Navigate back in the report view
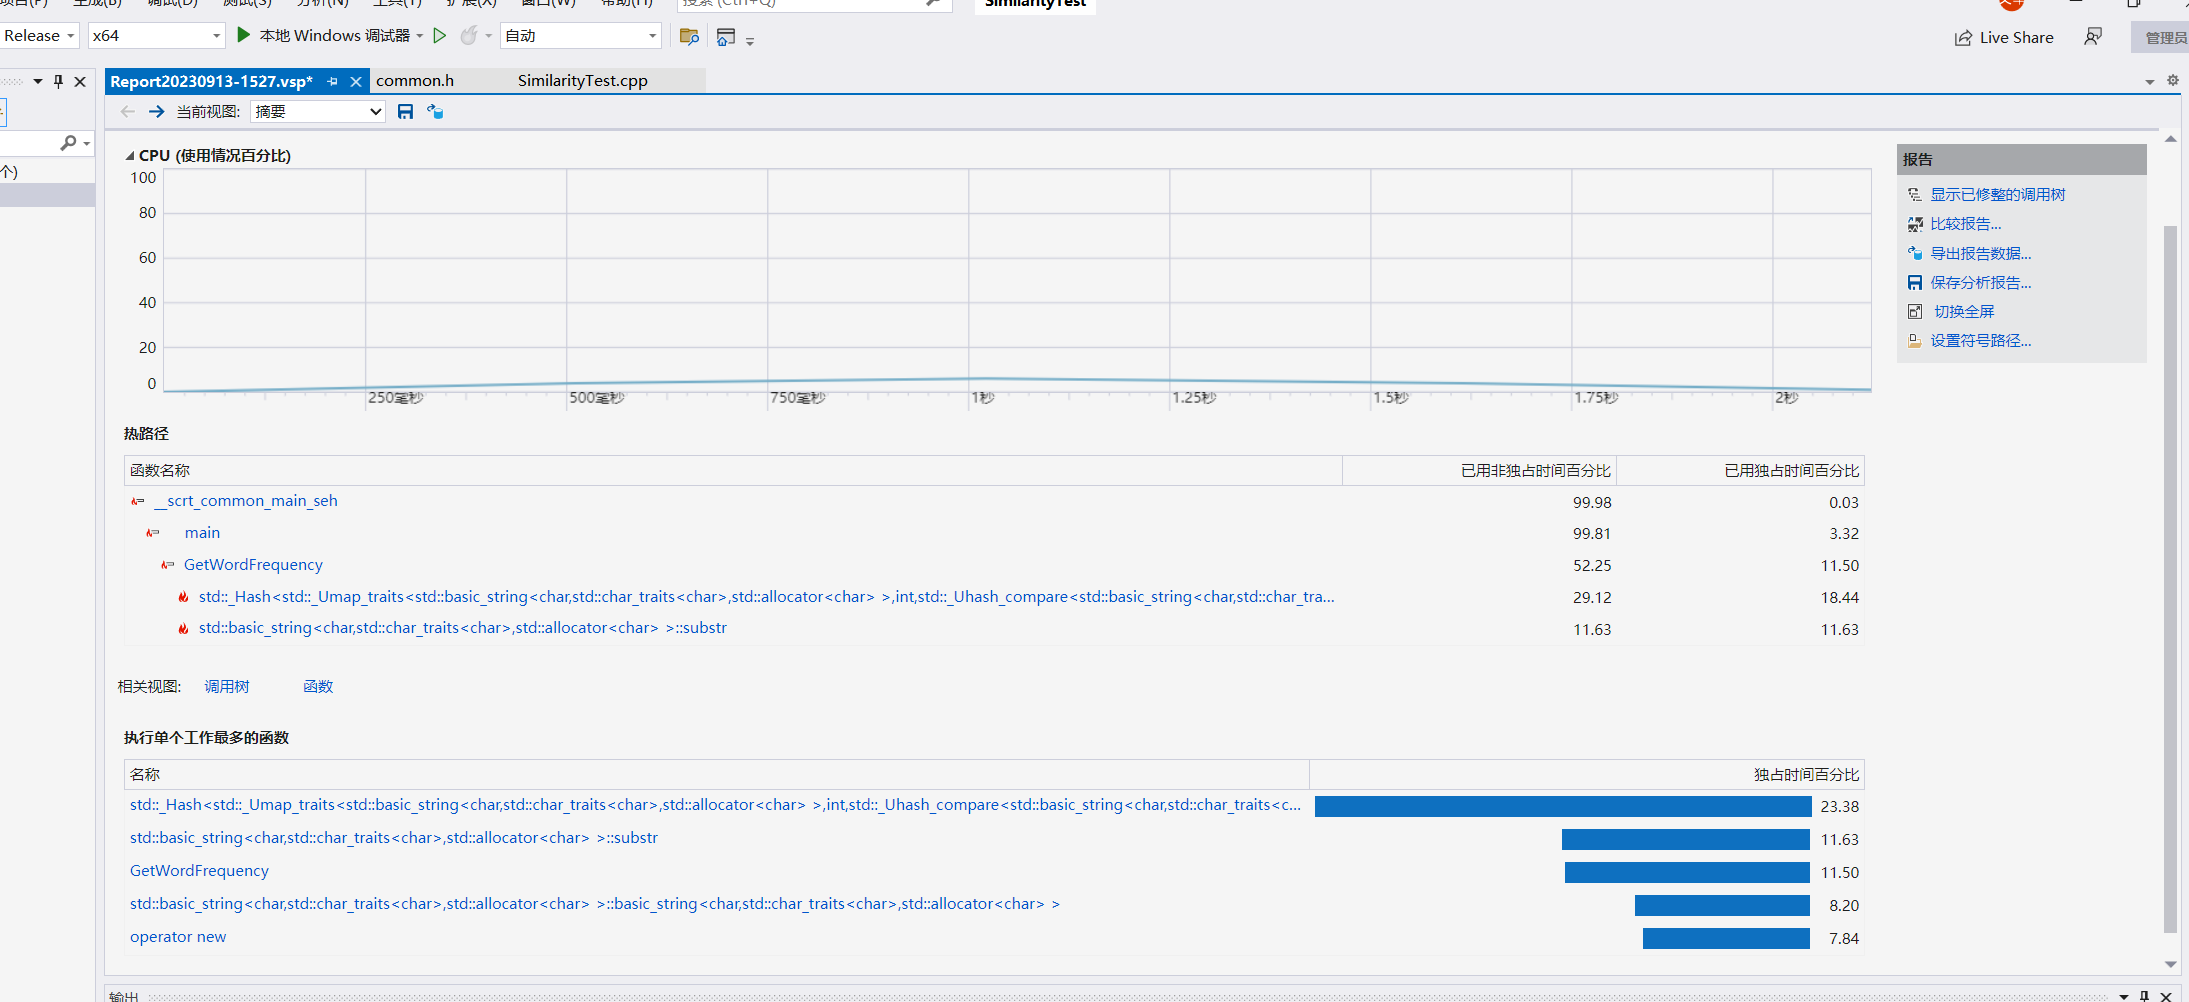The height and width of the screenshot is (1002, 2189). (x=127, y=111)
